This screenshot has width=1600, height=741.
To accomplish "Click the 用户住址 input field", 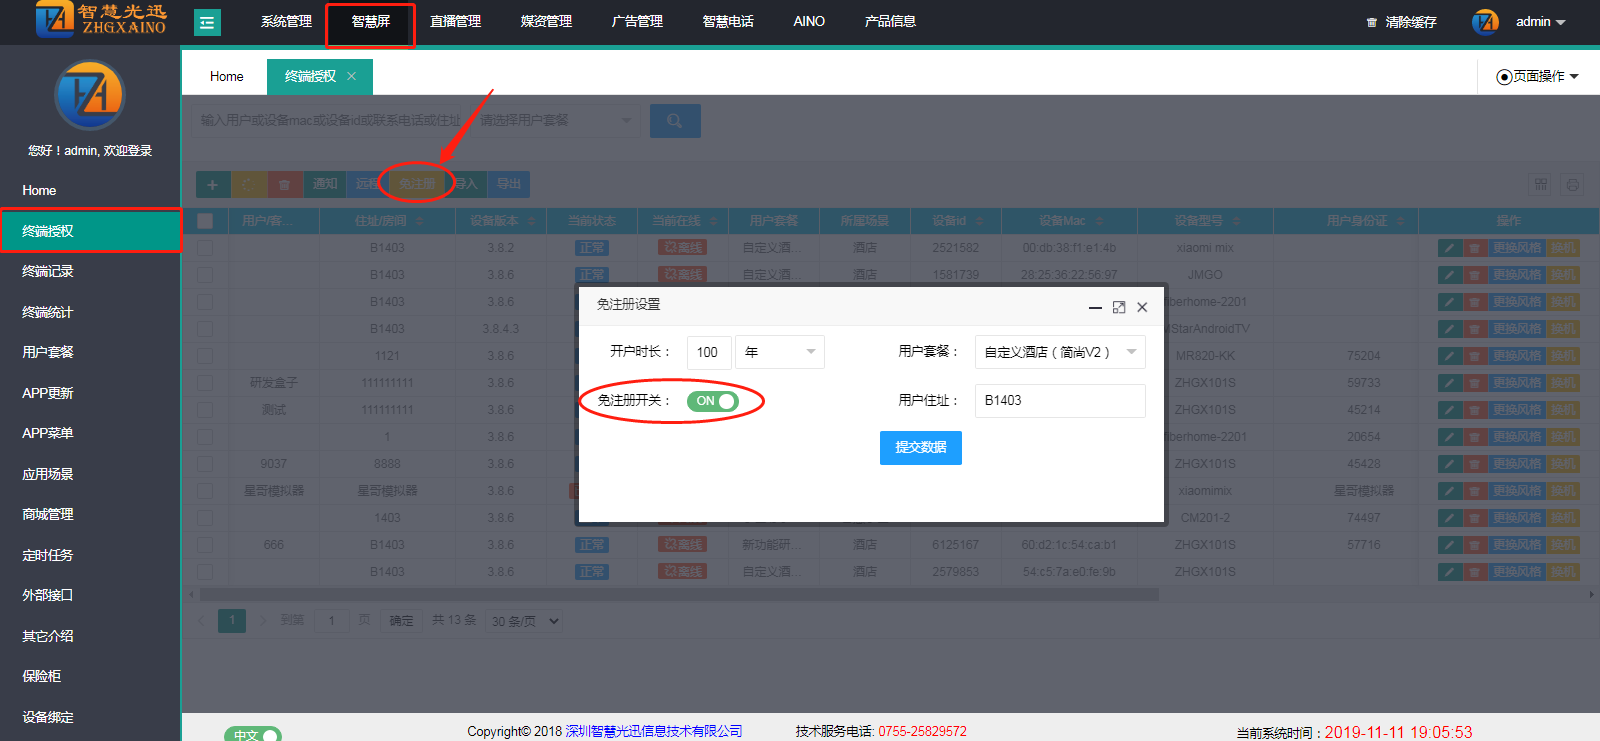I will (x=1059, y=401).
